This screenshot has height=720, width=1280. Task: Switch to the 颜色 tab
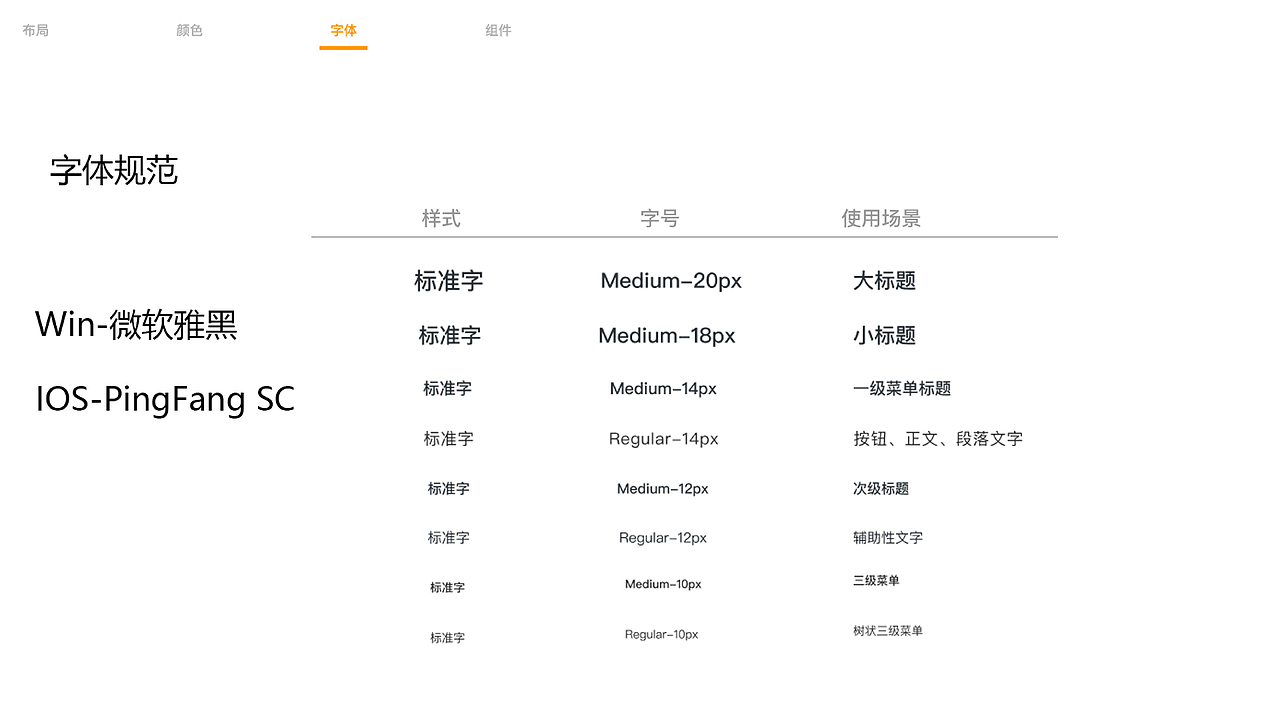tap(189, 30)
